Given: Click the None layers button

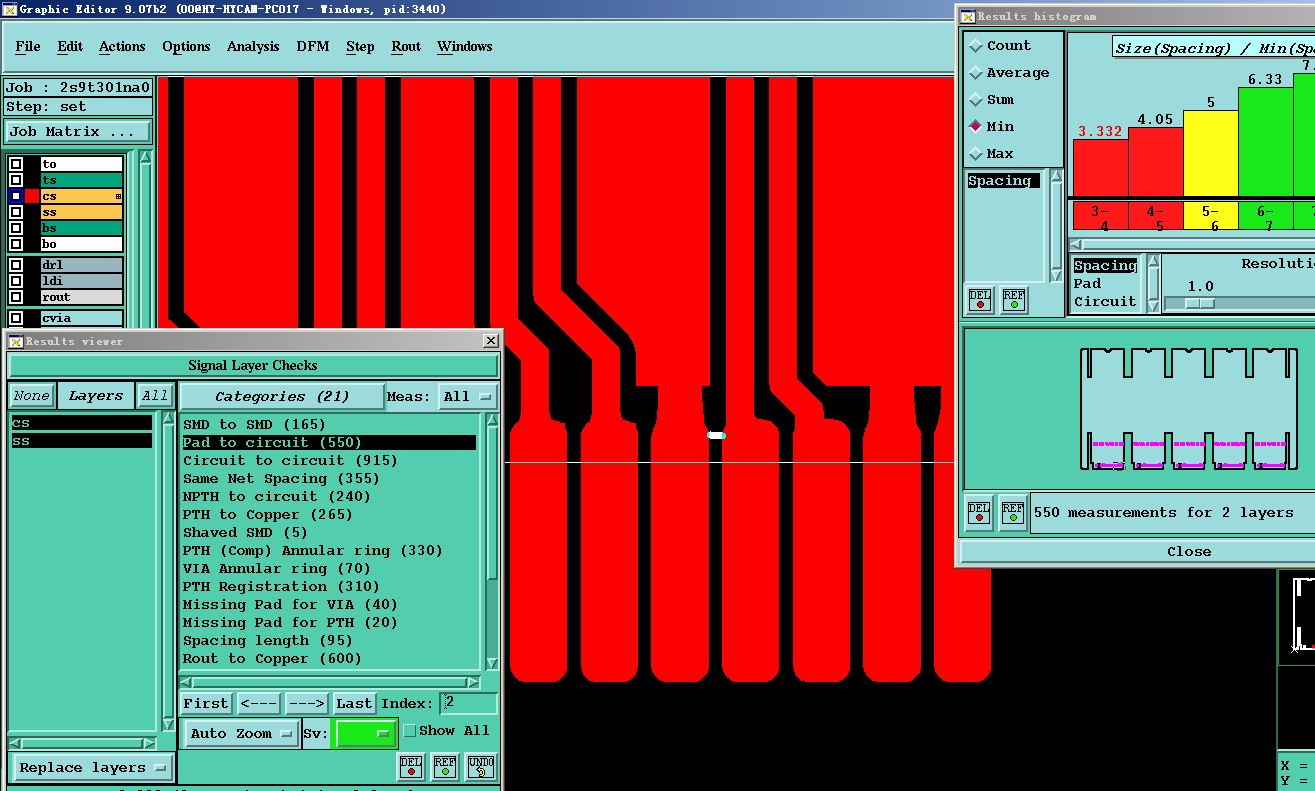Looking at the screenshot, I should (x=32, y=396).
